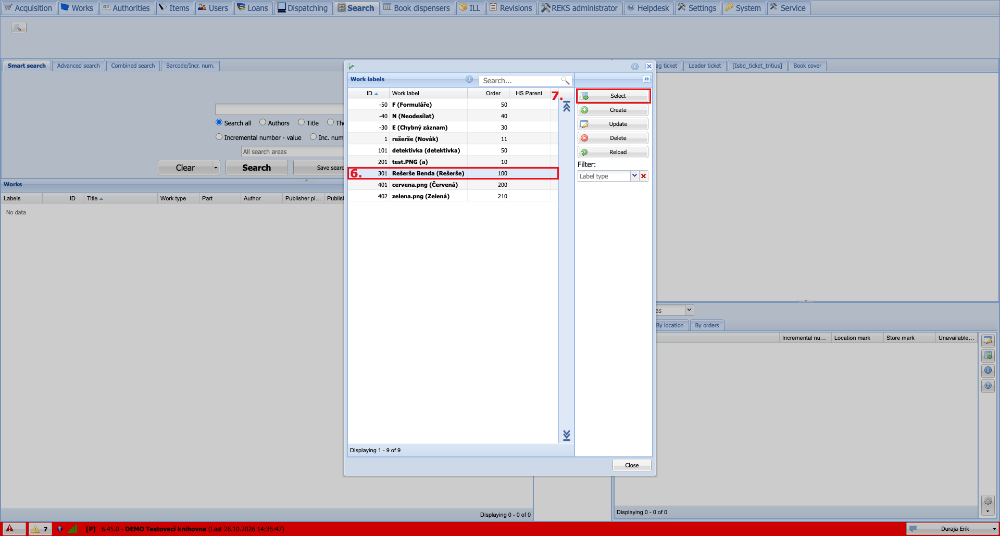Click the main Search button

(x=256, y=168)
